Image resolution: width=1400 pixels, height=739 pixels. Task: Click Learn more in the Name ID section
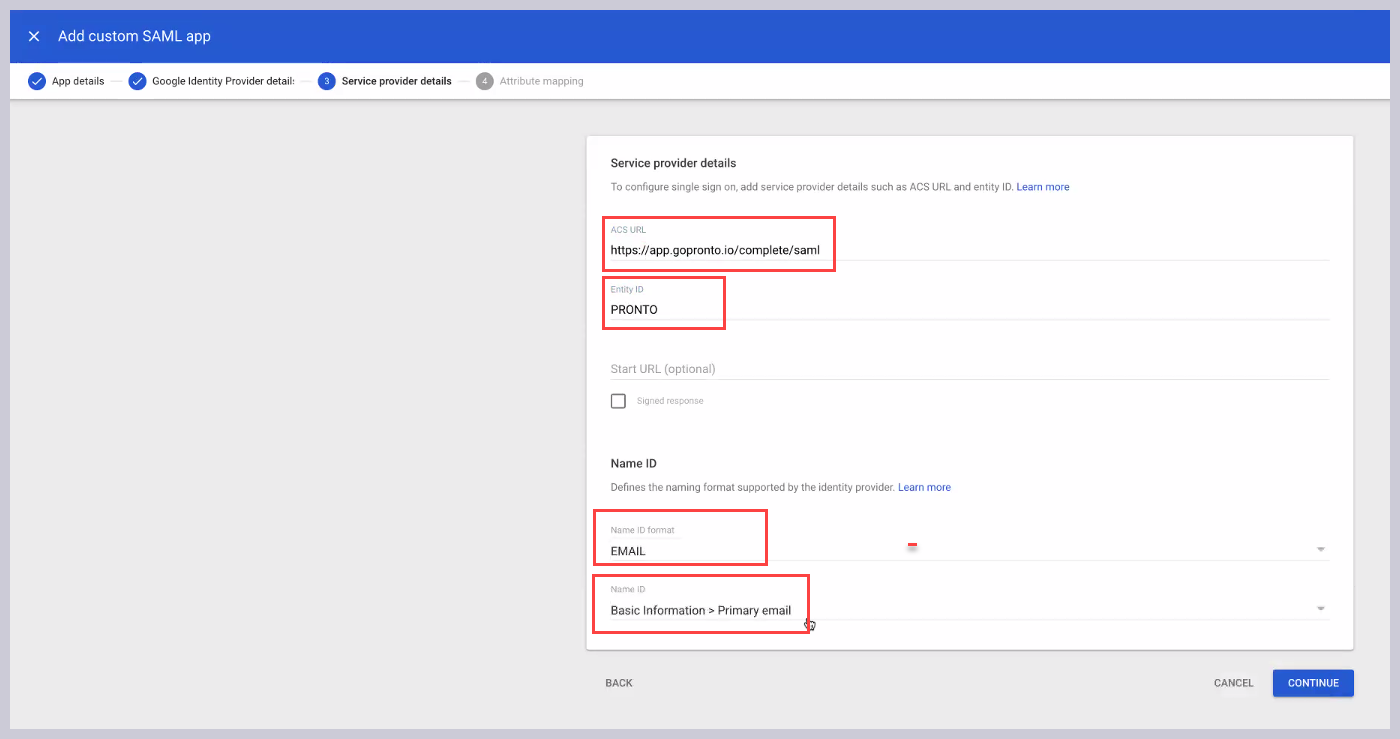[x=924, y=487]
